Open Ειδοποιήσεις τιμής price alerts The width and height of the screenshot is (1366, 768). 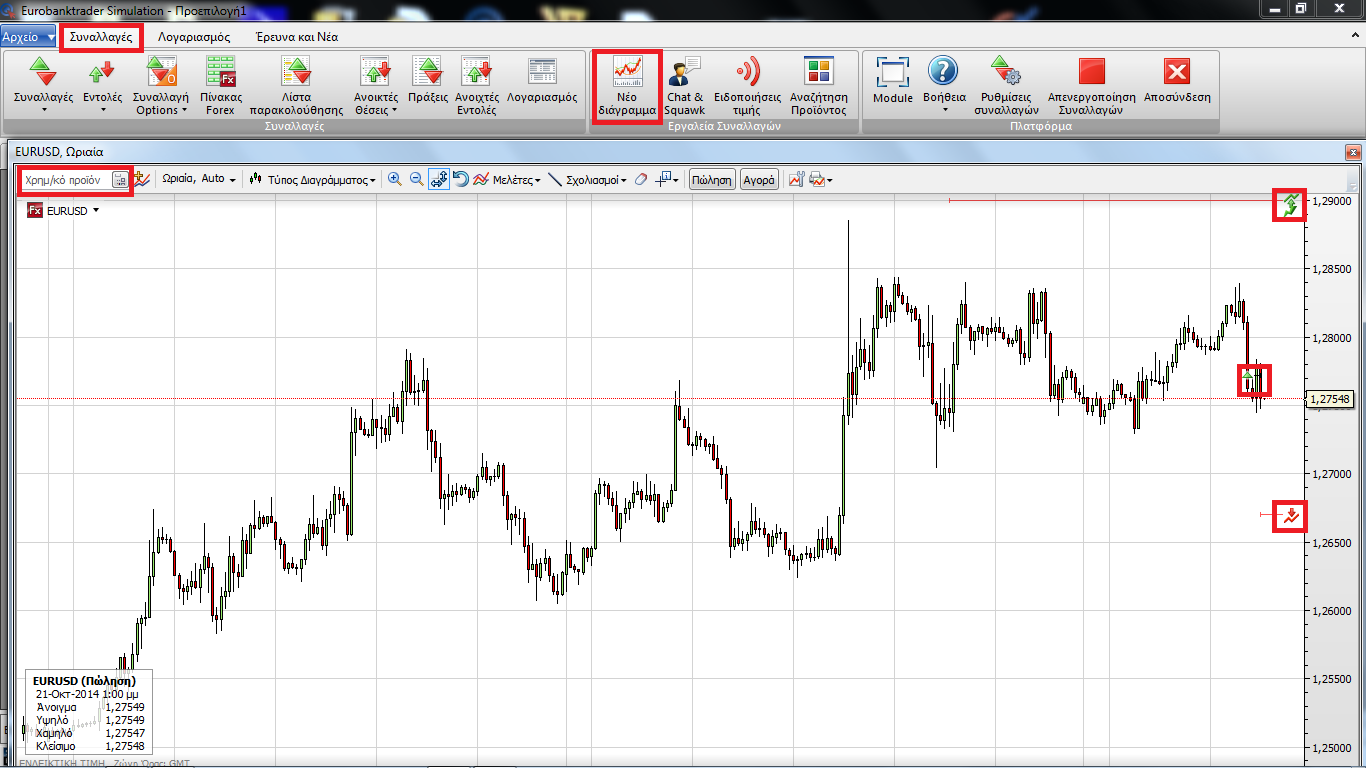(x=747, y=85)
